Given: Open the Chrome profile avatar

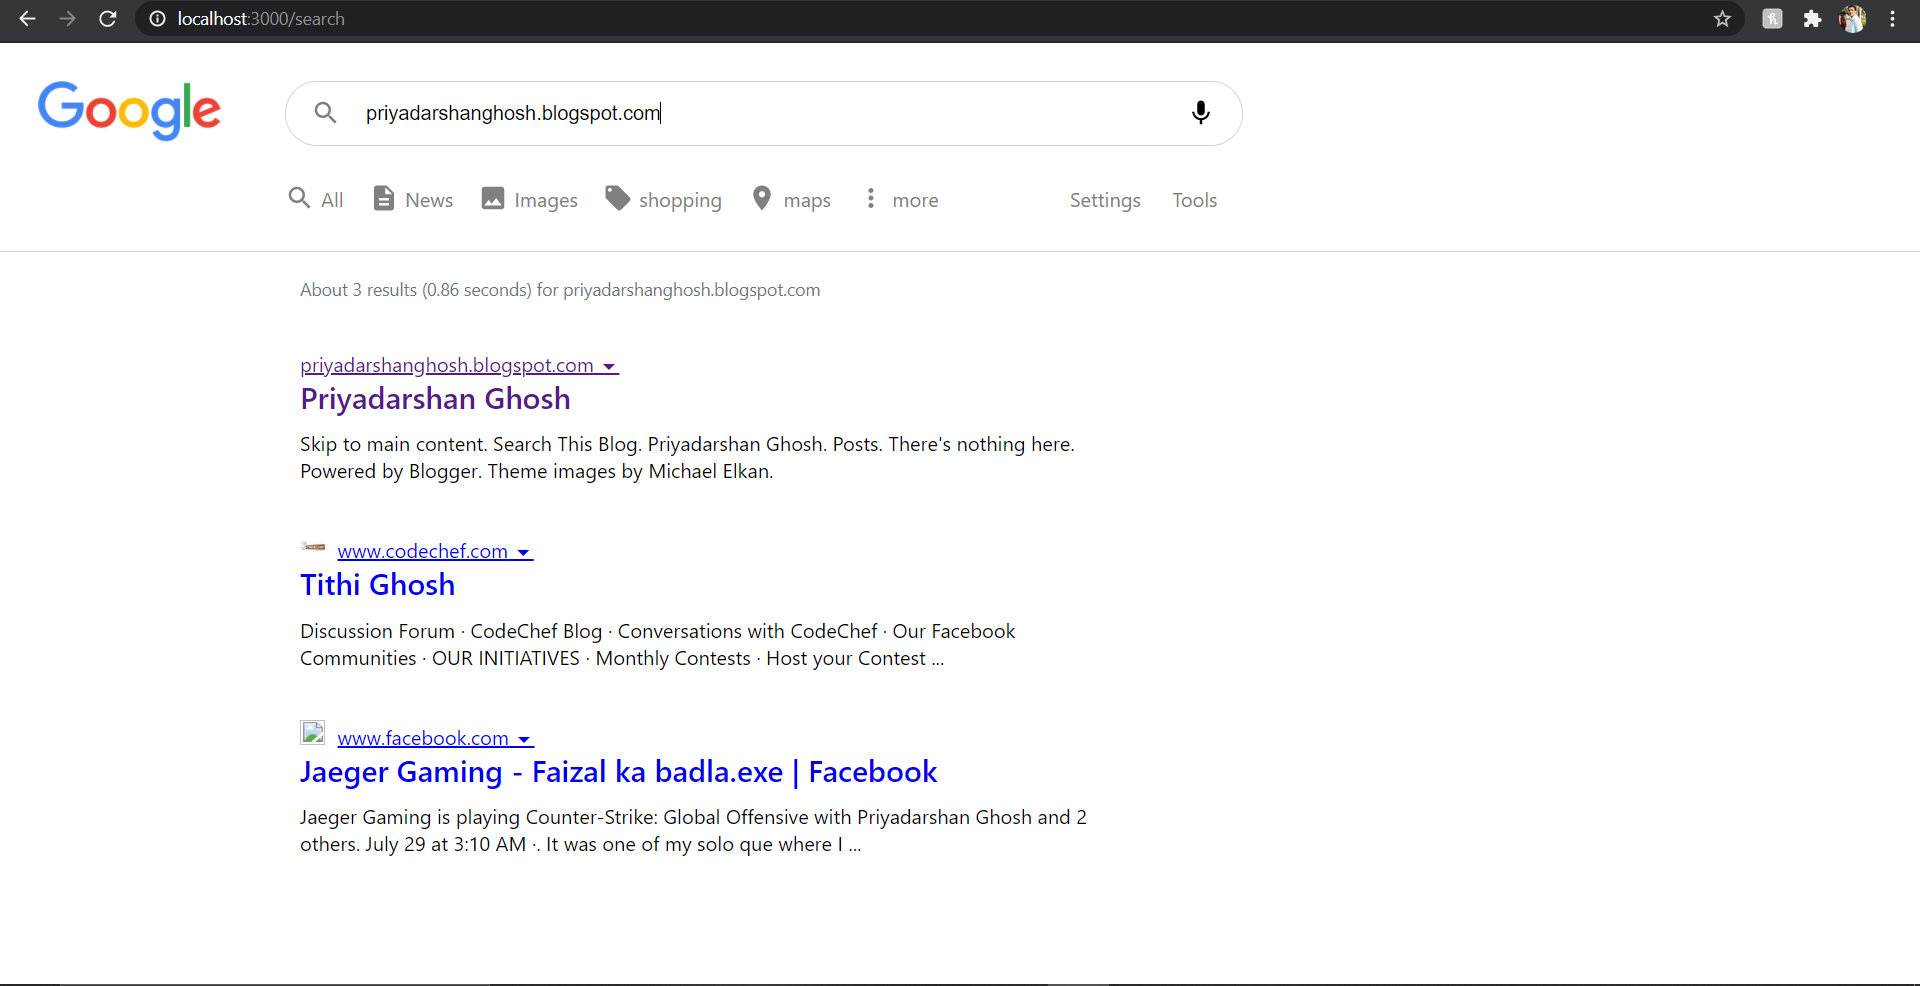Looking at the screenshot, I should (x=1852, y=19).
